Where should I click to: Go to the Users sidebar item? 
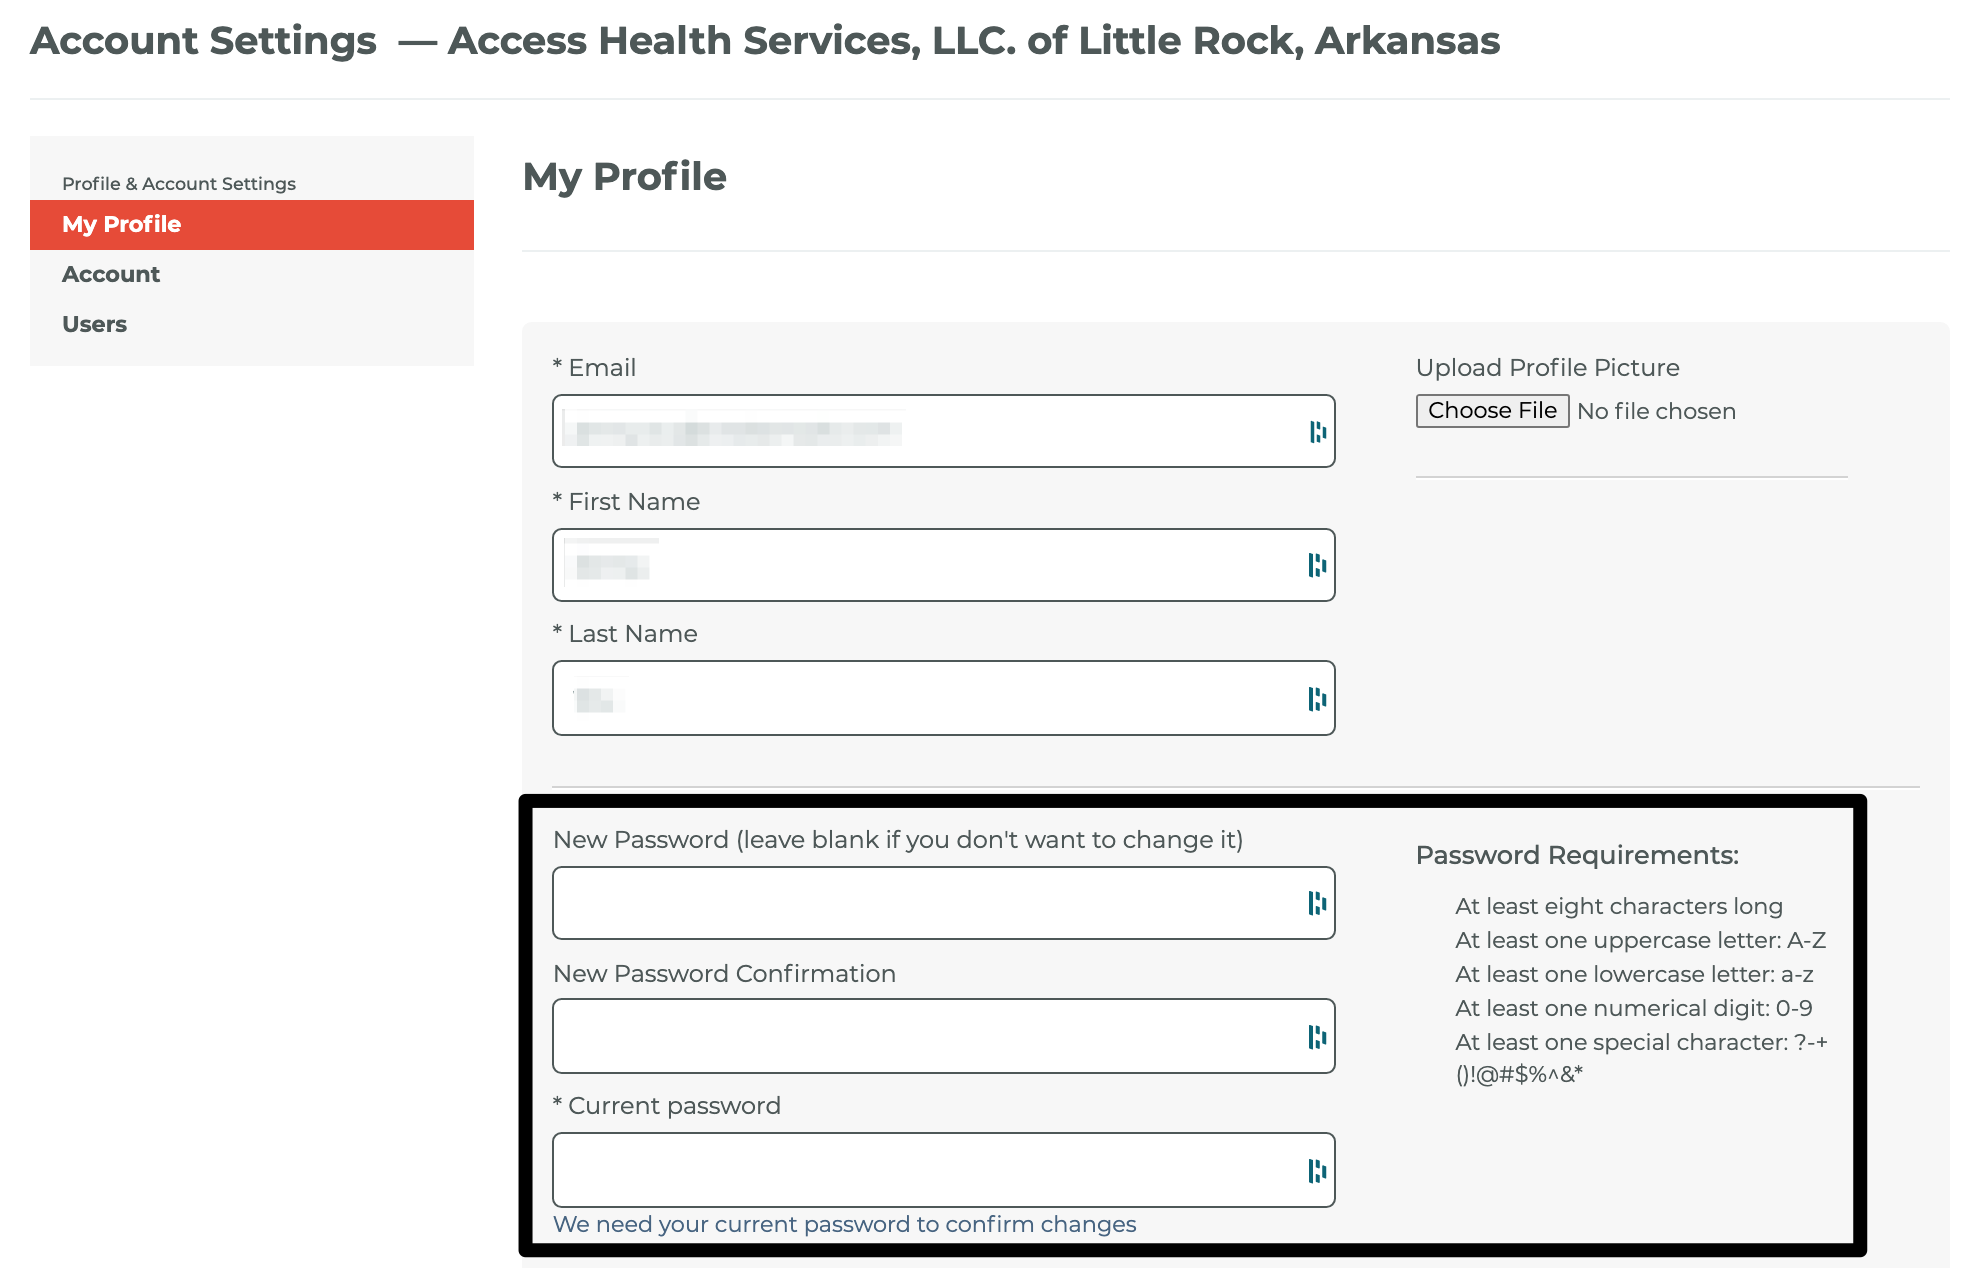point(252,325)
